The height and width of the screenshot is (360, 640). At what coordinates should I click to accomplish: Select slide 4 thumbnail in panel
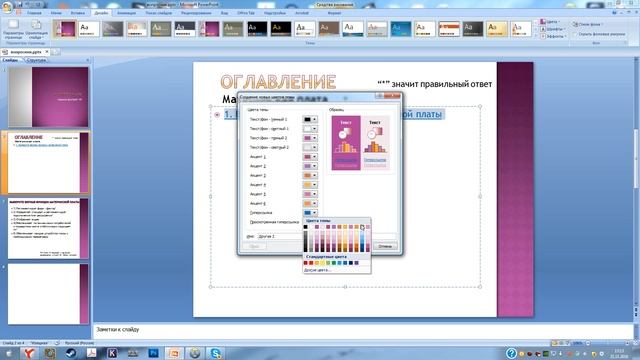(x=48, y=294)
